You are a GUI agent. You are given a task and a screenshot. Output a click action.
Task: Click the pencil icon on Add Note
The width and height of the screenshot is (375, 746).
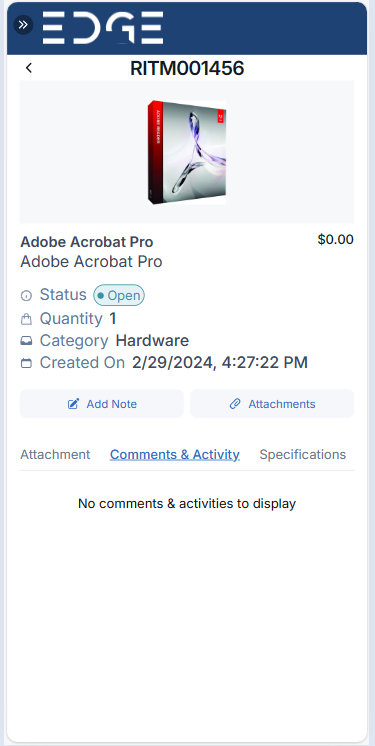(73, 404)
